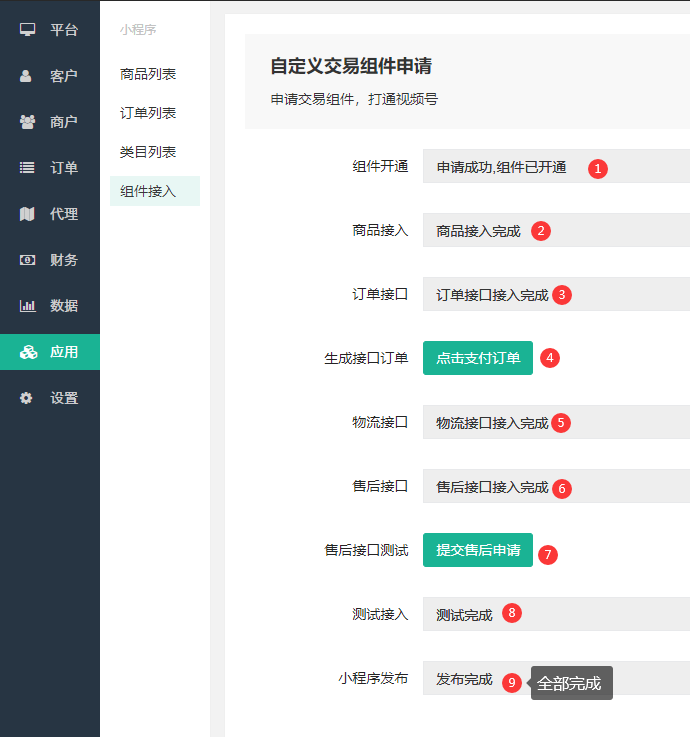Click the 全部完成 tooltip
The height and width of the screenshot is (737, 690).
tap(572, 683)
